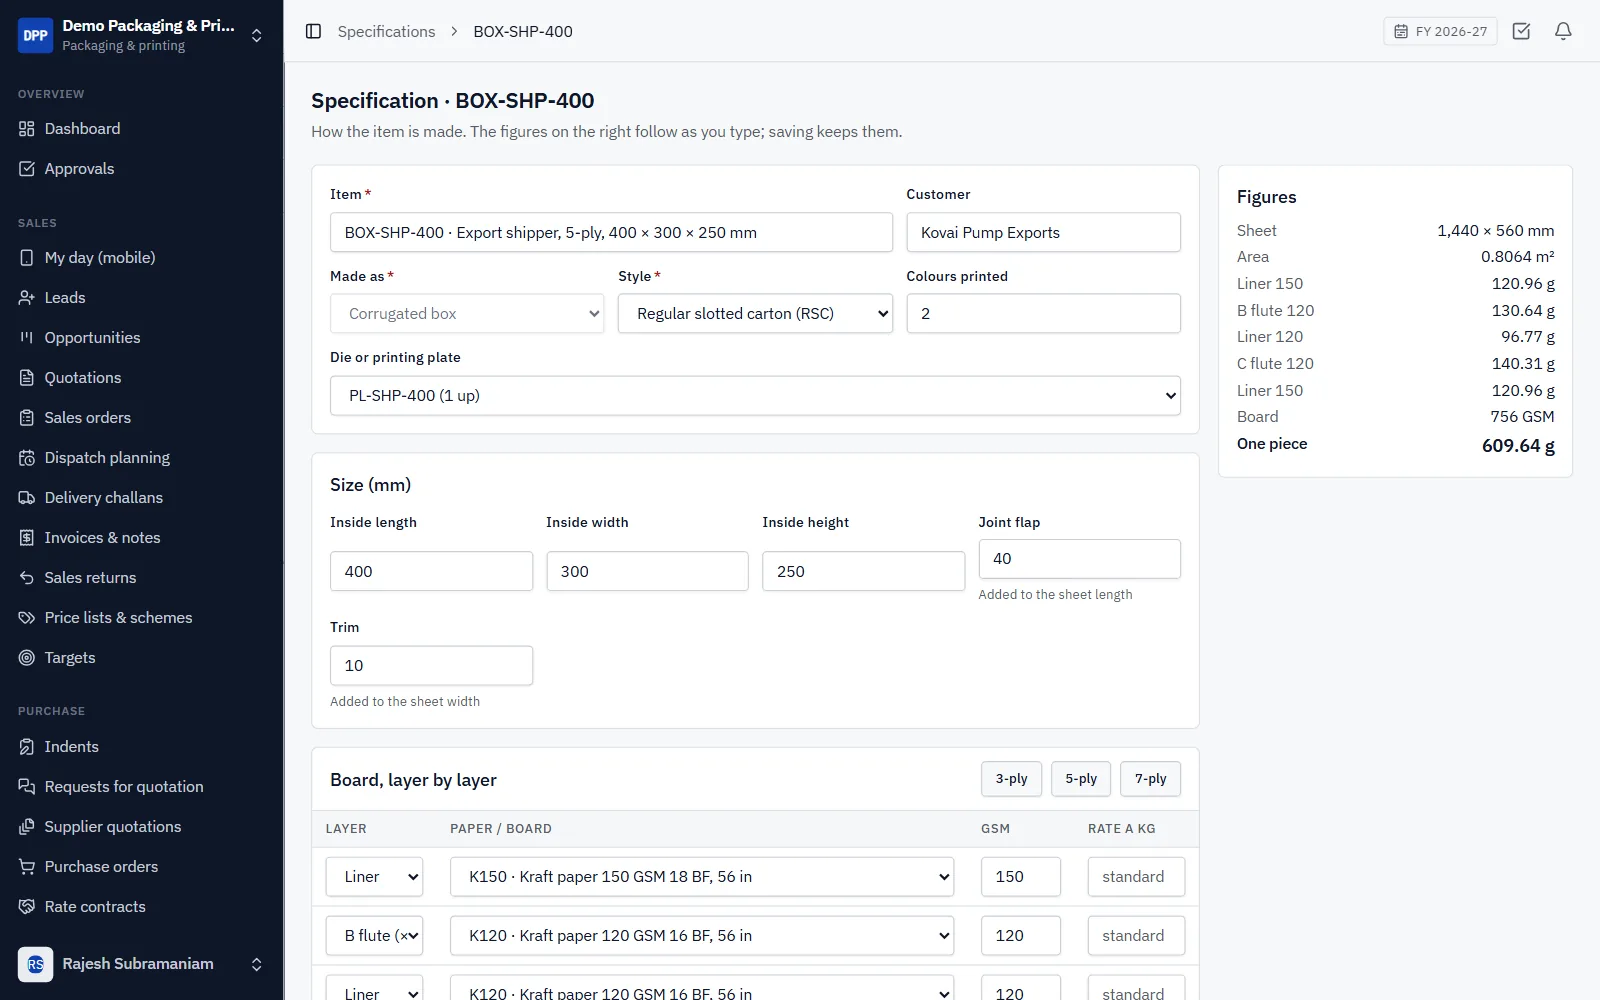The image size is (1600, 1000).
Task: Click the Quotations document icon
Action: click(27, 378)
